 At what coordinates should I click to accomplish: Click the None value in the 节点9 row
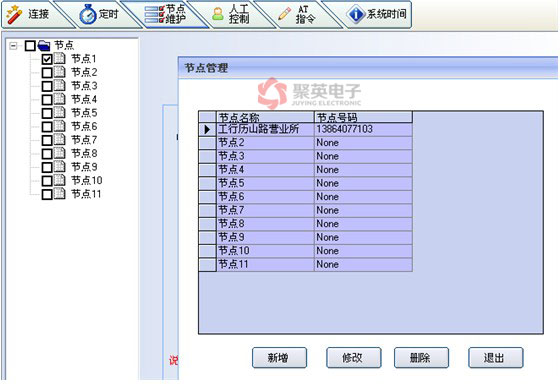point(363,238)
